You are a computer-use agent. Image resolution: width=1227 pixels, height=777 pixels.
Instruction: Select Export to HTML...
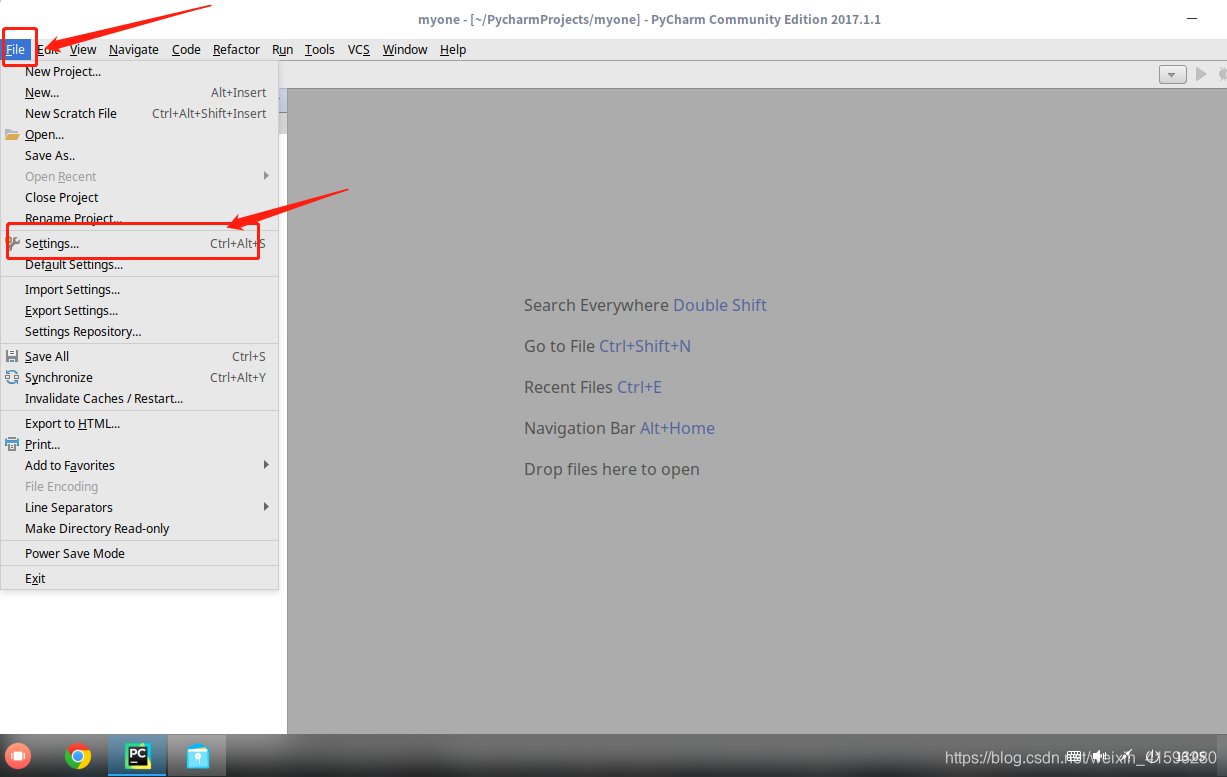pyautogui.click(x=139, y=423)
